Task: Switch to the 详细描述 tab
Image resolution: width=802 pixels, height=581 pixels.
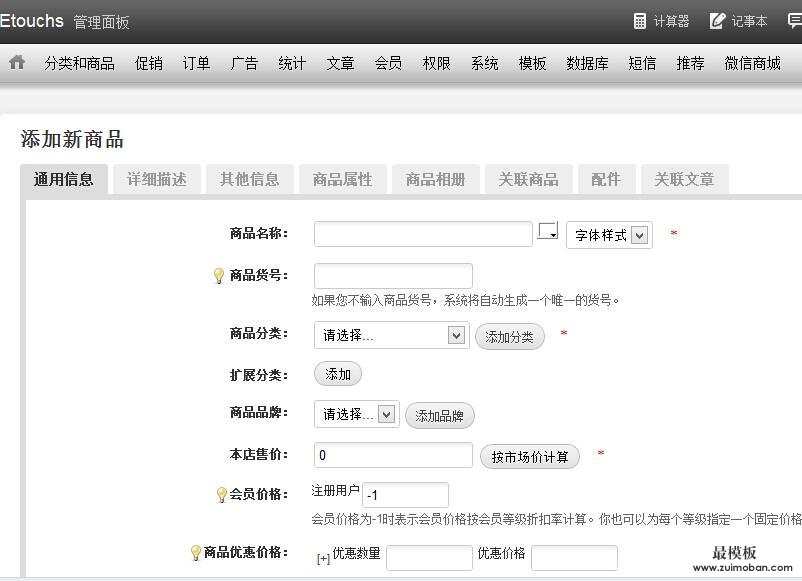Action: click(157, 179)
